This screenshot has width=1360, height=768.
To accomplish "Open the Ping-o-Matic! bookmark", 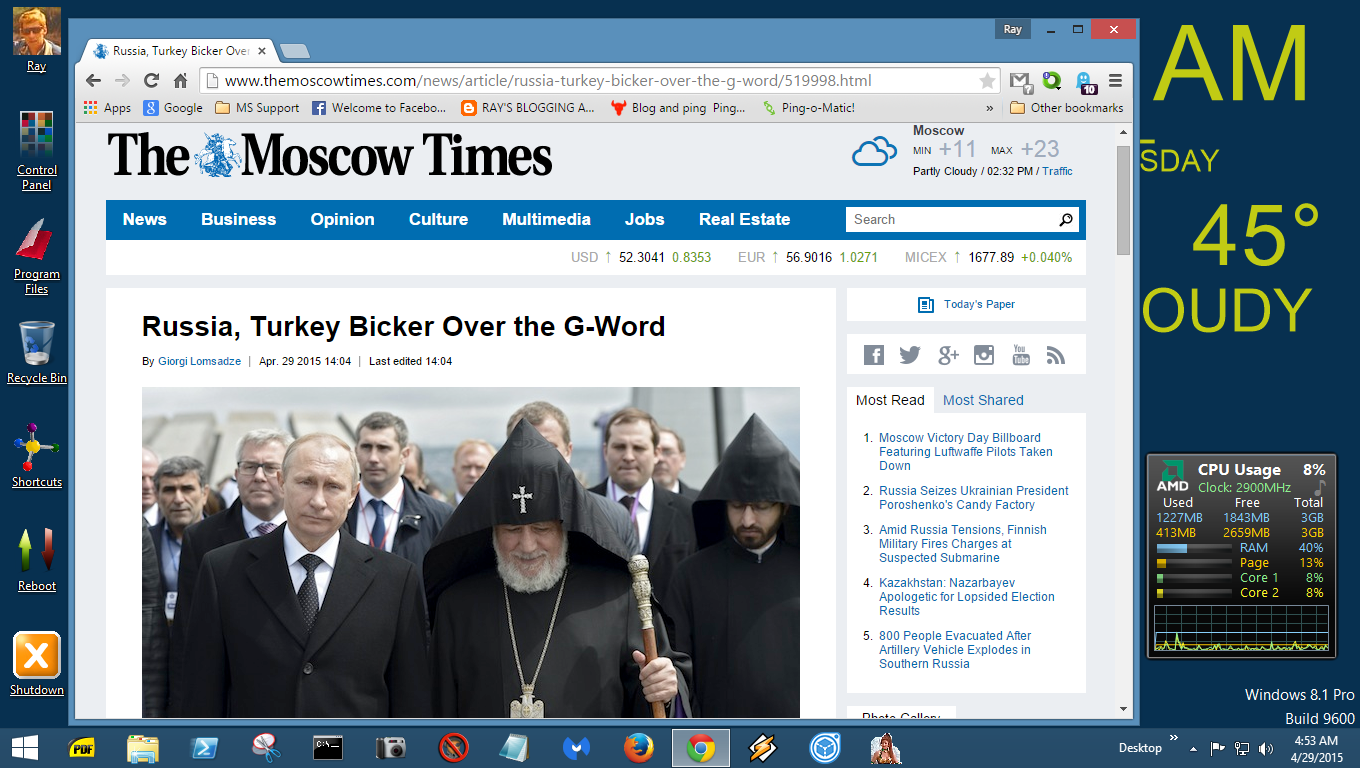I will pyautogui.click(x=808, y=108).
